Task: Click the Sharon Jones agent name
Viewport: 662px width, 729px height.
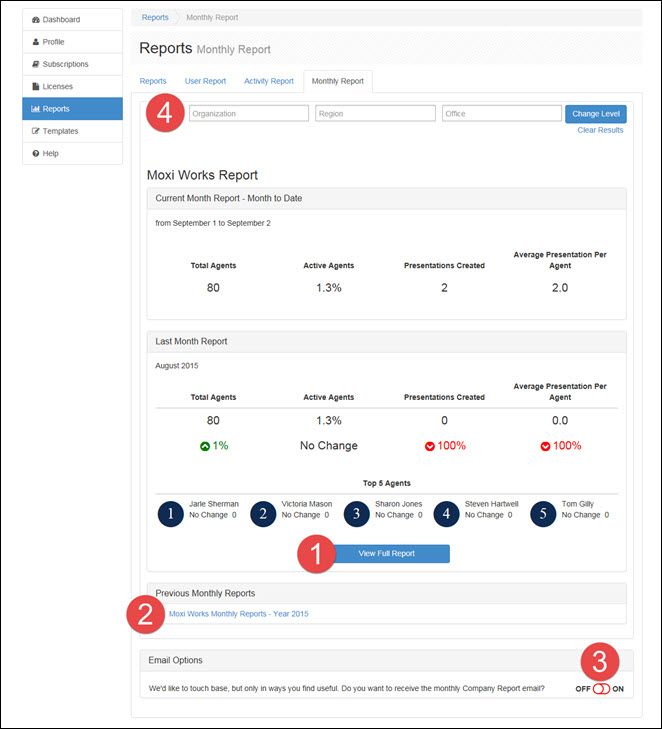Action: click(399, 504)
